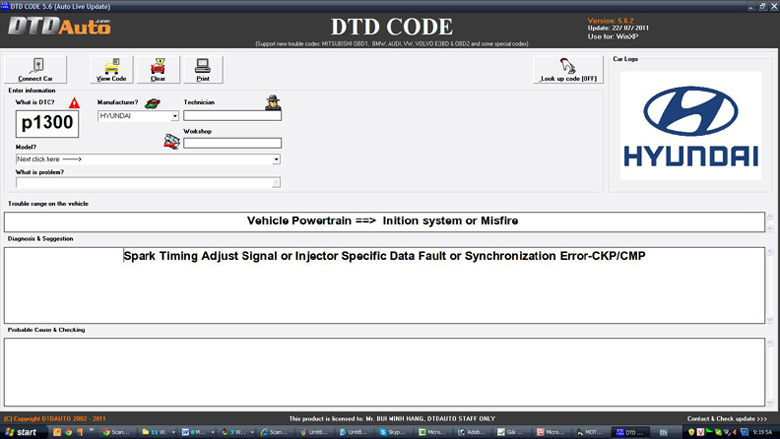This screenshot has height=439, width=780.
Task: Click the technician figure icon
Action: click(273, 102)
